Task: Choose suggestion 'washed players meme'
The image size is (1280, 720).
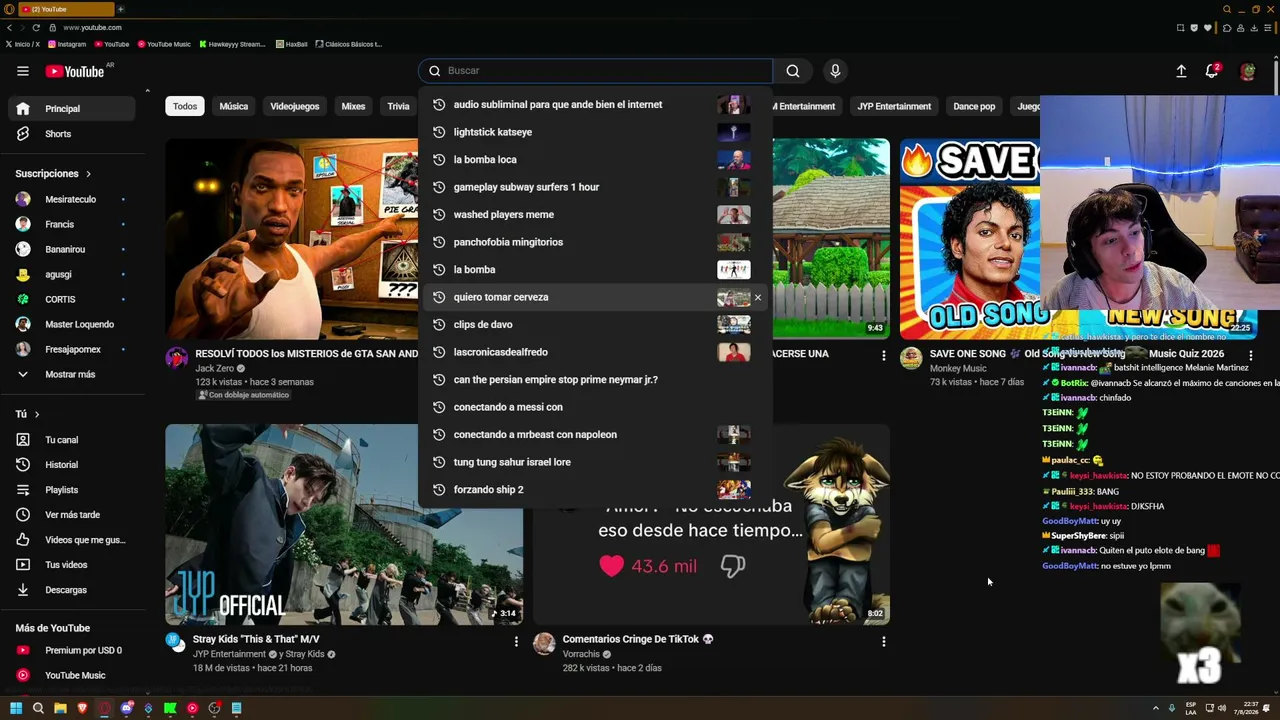Action: [x=595, y=215]
